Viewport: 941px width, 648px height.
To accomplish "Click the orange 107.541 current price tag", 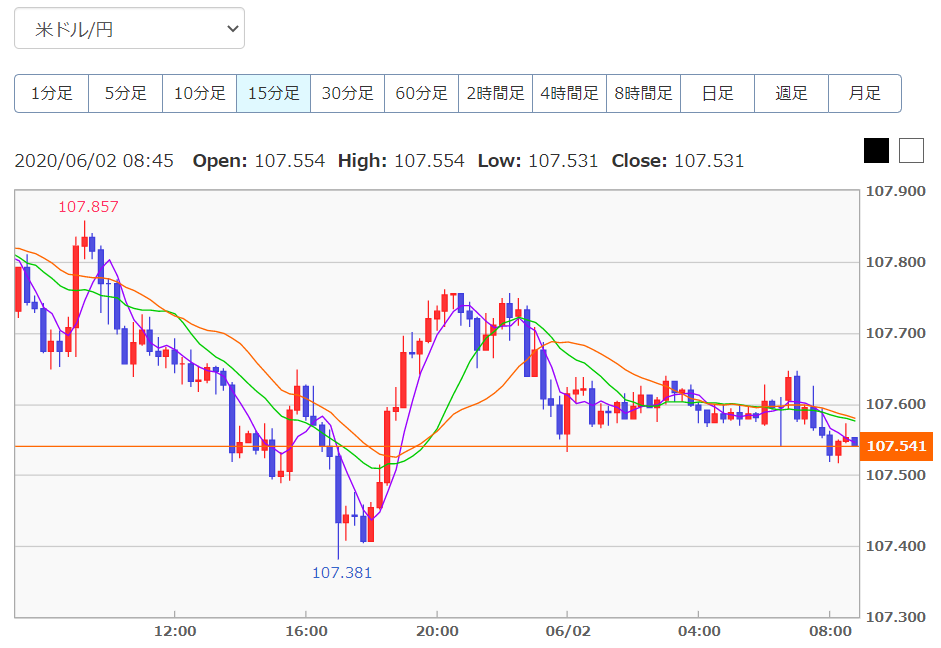I will pos(897,446).
